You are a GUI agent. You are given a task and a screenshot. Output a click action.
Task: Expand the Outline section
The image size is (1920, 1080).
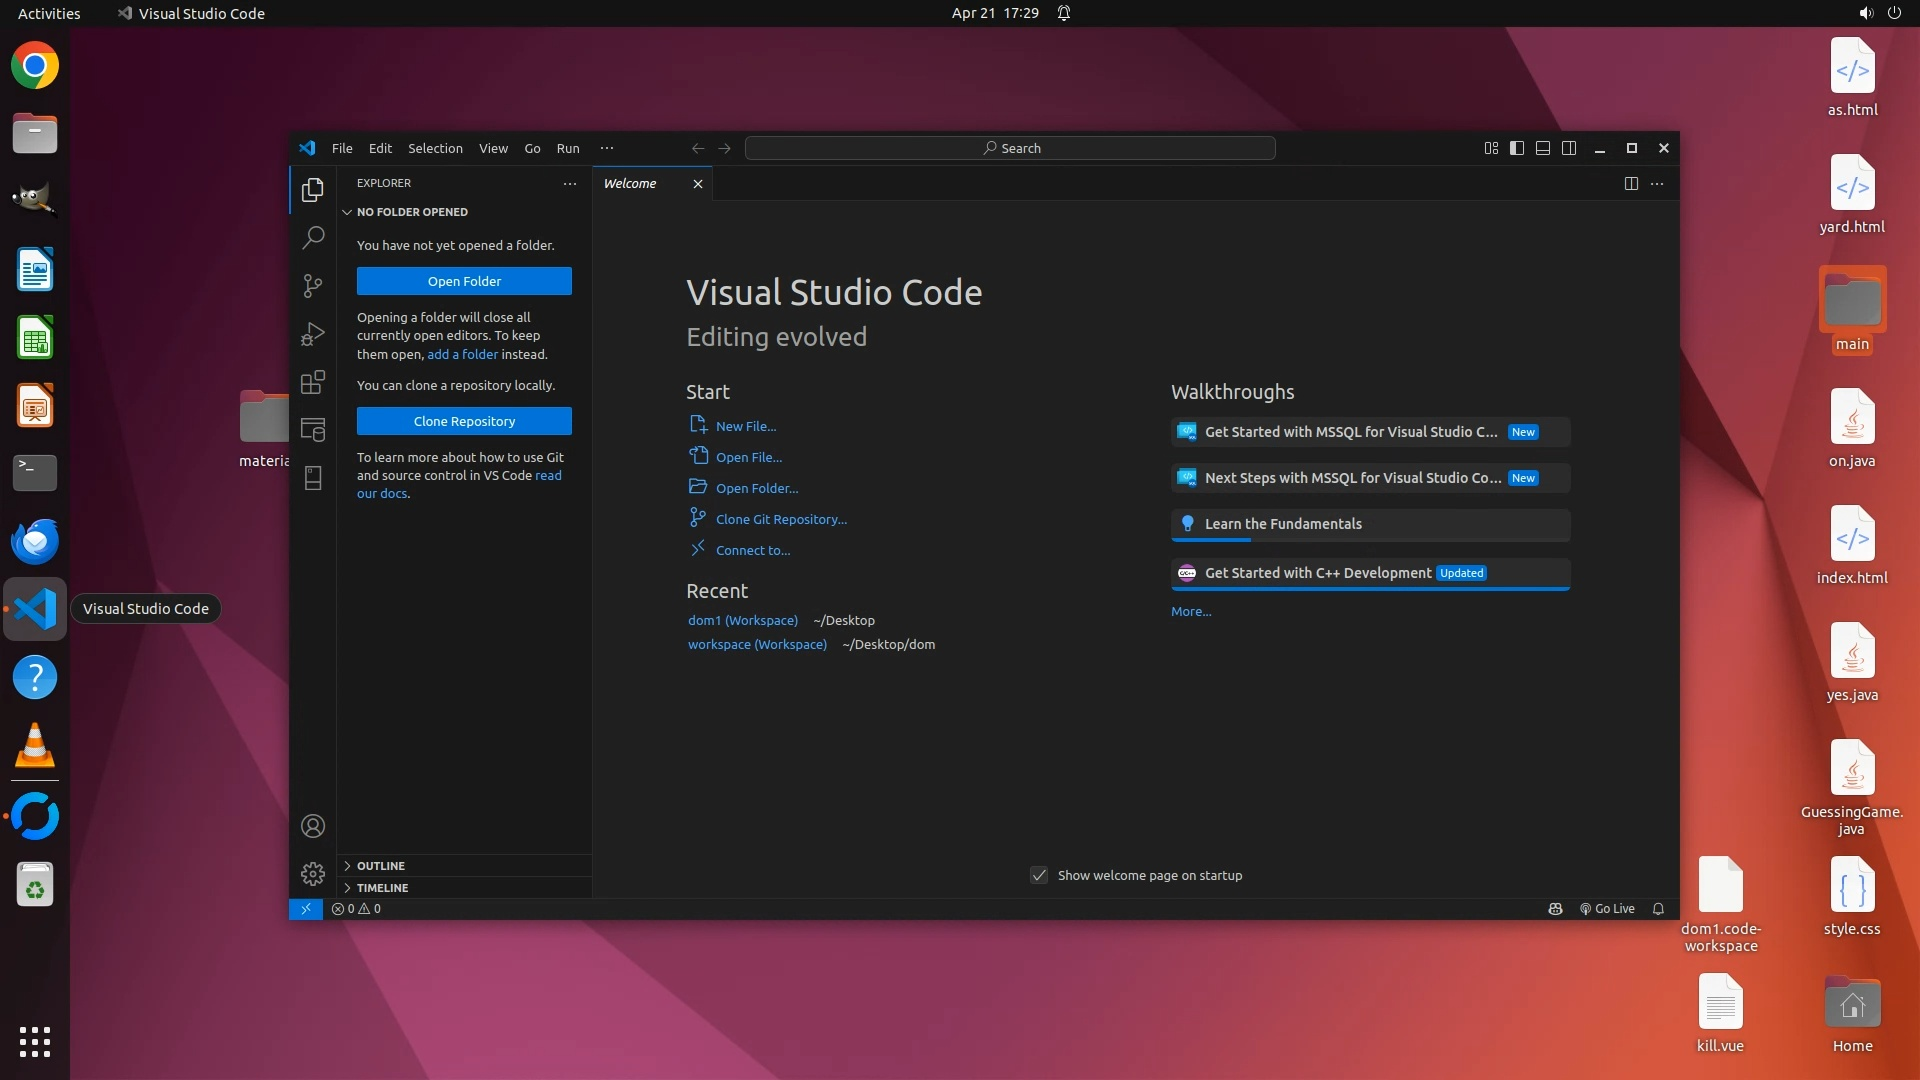[x=381, y=866]
